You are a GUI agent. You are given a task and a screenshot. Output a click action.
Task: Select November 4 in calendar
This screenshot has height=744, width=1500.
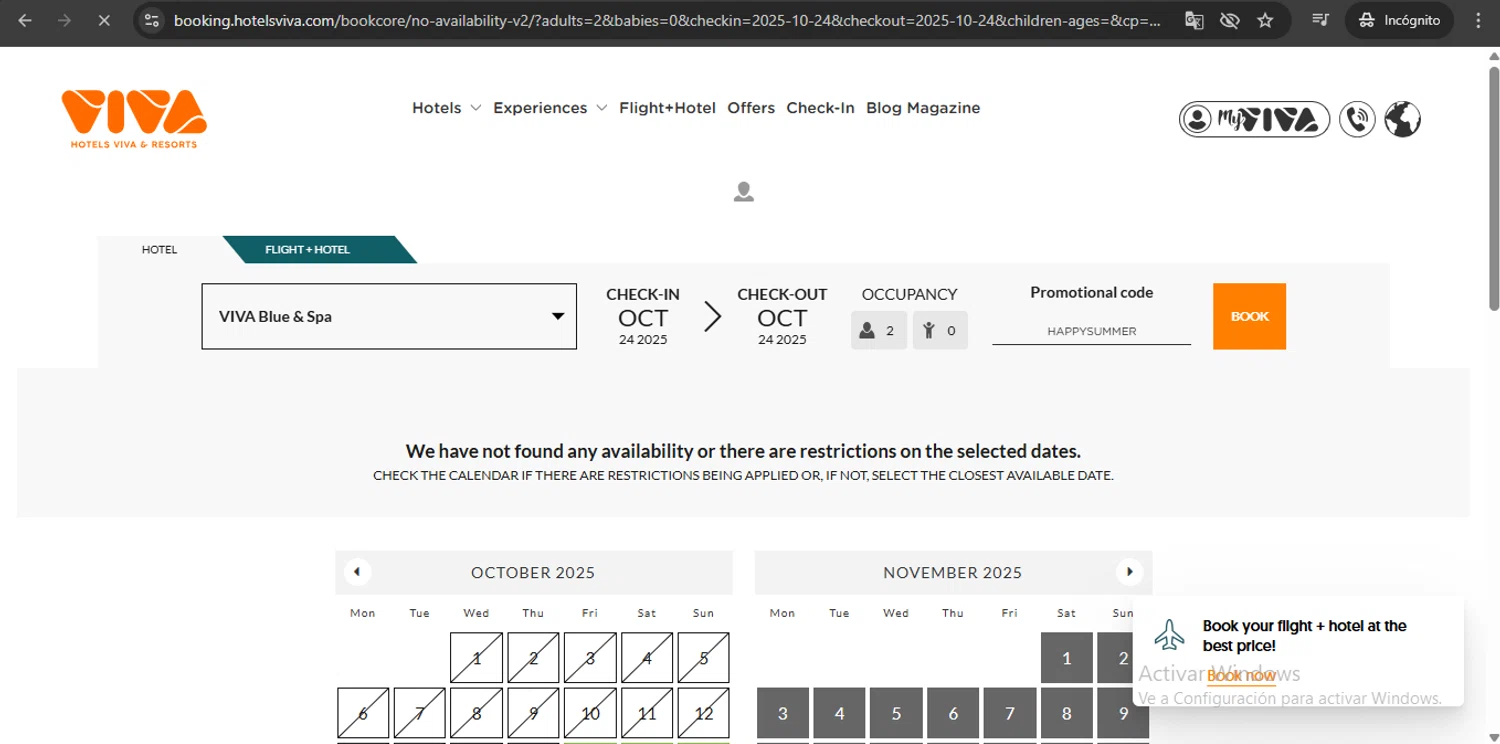click(839, 713)
